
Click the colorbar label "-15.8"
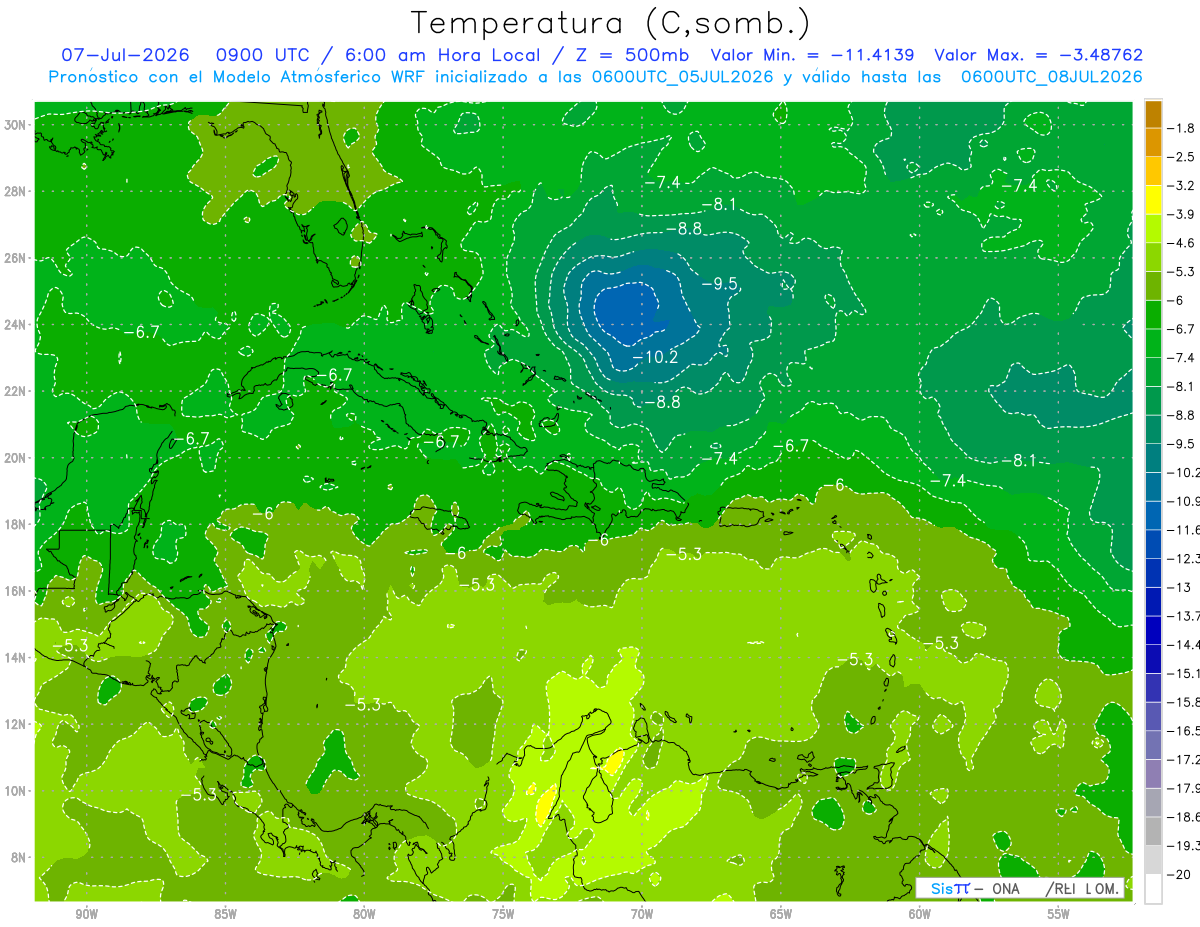click(1184, 702)
